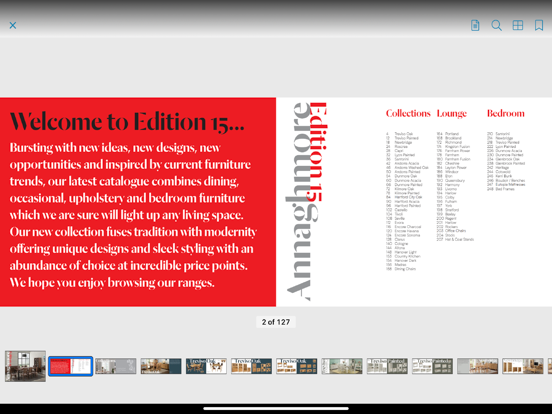Click the 'Dining Chairs' index entry
The height and width of the screenshot is (414, 552).
[405, 269]
